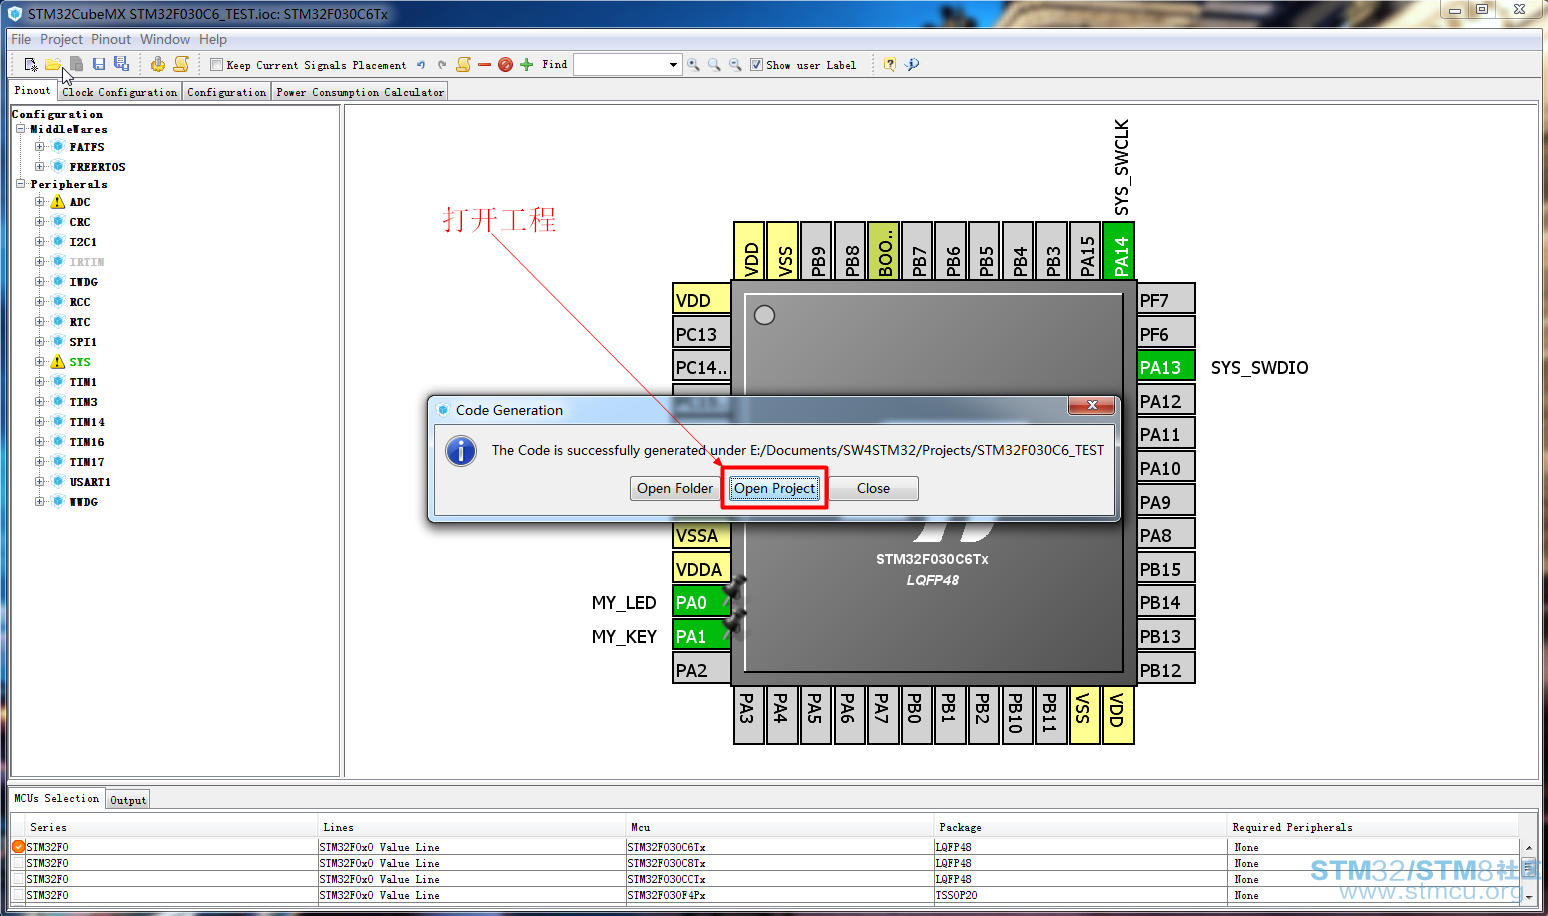This screenshot has width=1548, height=916.
Task: Click Close in the Code Generation dialog
Action: pyautogui.click(x=873, y=488)
